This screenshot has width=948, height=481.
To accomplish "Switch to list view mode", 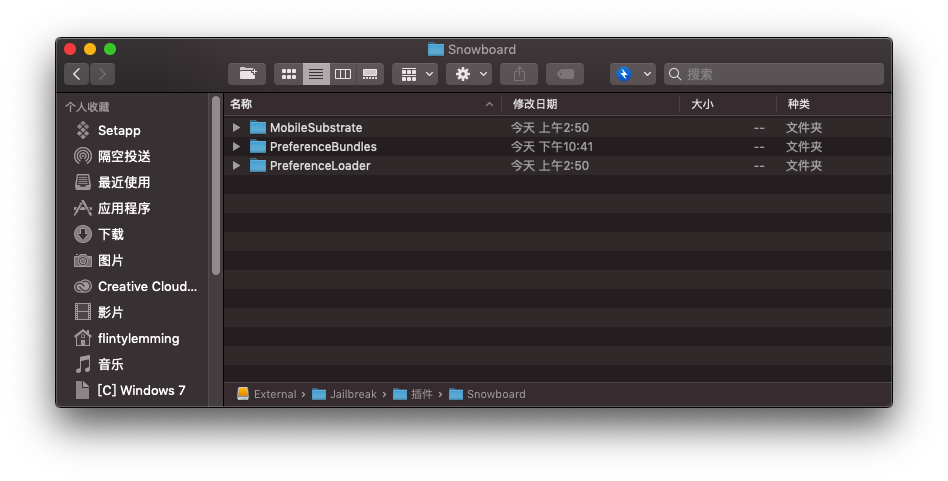I will (x=316, y=74).
